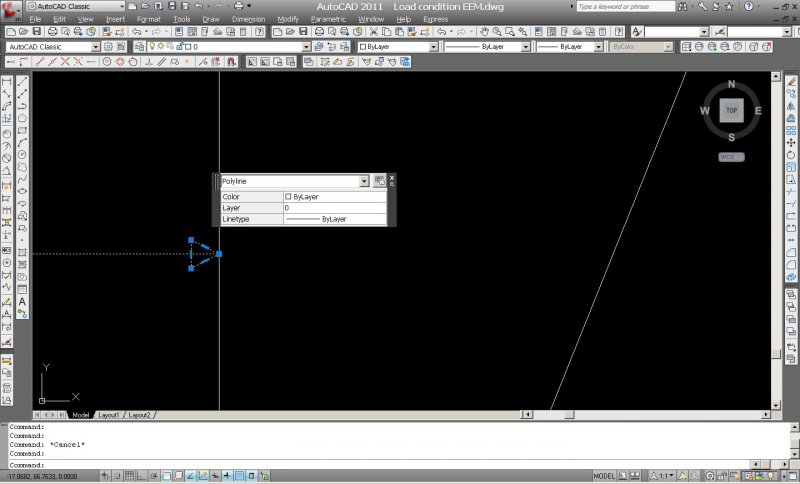The width and height of the screenshot is (800, 484).
Task: Open the Layer Properties Manager icon
Action: coord(139,47)
